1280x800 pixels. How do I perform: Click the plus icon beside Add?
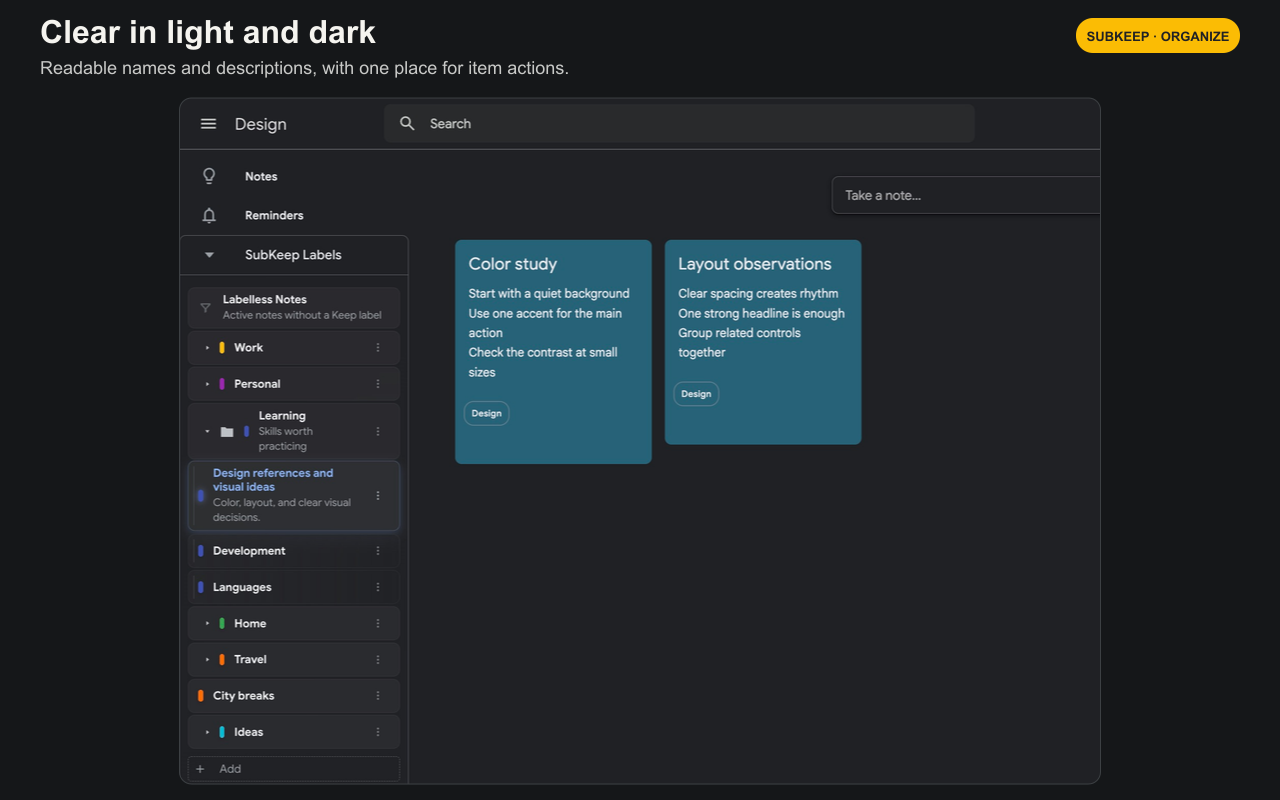(x=200, y=769)
